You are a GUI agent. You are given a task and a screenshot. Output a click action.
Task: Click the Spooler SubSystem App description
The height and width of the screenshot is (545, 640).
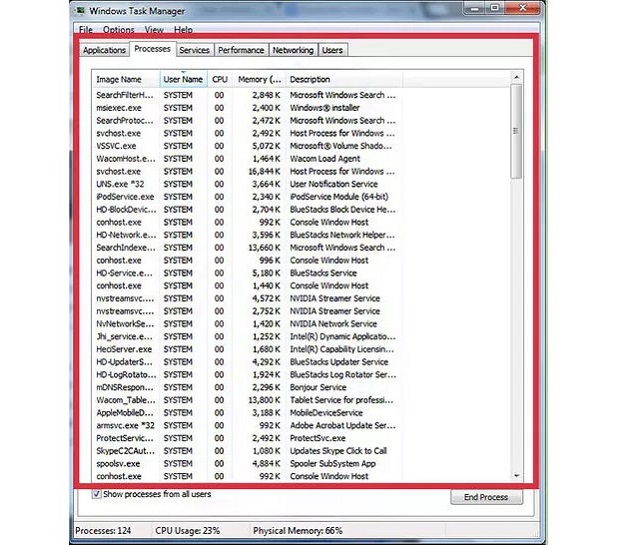333,463
